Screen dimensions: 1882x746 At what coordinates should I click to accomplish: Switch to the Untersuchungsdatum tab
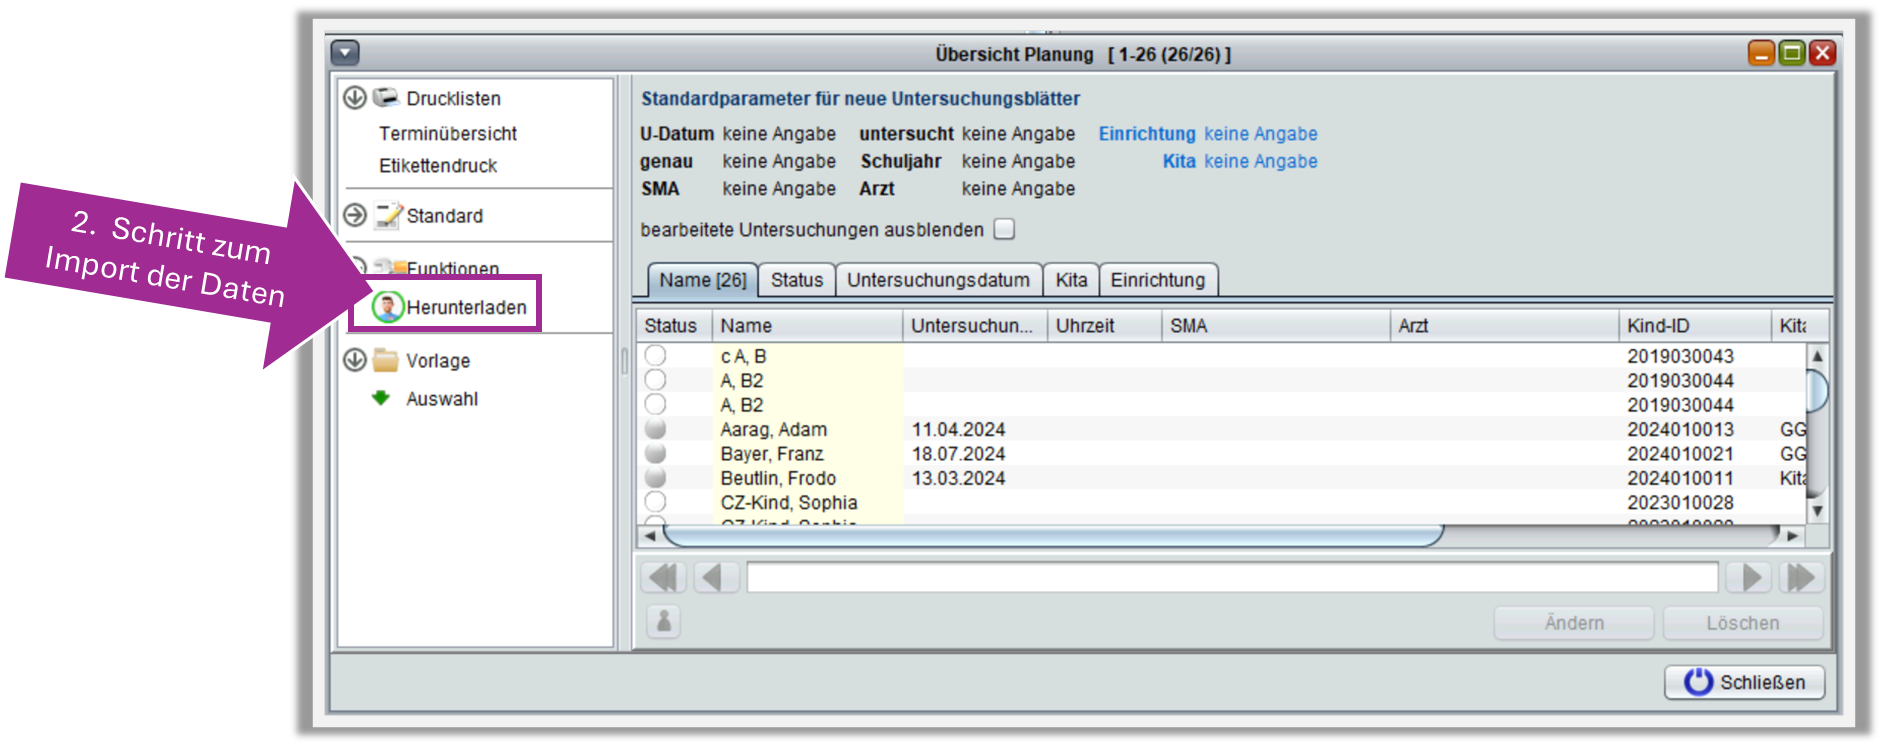click(x=938, y=280)
